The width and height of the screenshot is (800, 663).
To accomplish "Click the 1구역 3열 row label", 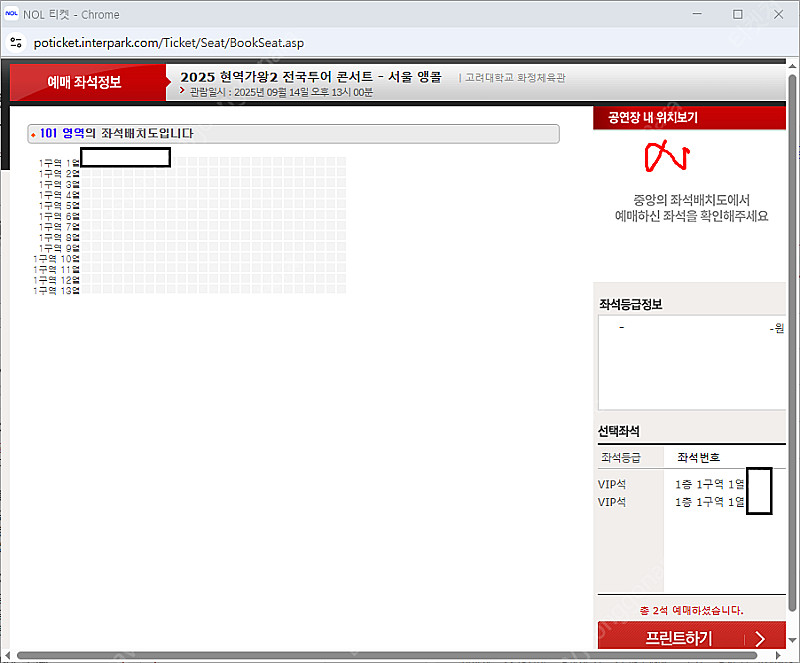I will click(59, 184).
